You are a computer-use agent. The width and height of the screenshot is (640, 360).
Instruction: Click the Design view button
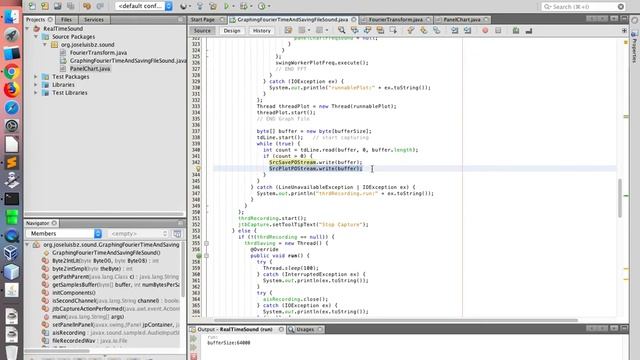[232, 31]
